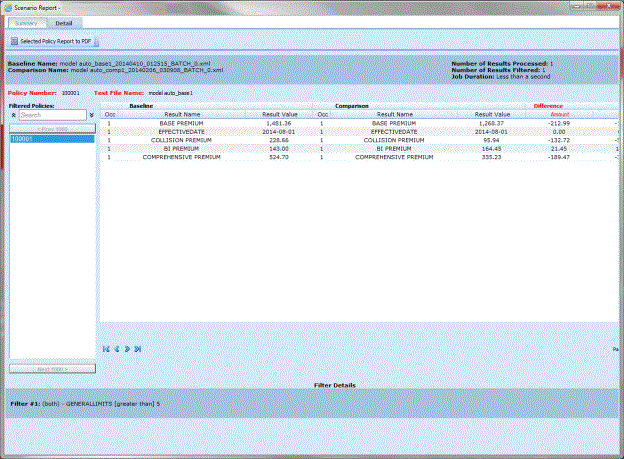The height and width of the screenshot is (459, 624).
Task: Click difference amount -212.99
Action: (x=559, y=123)
